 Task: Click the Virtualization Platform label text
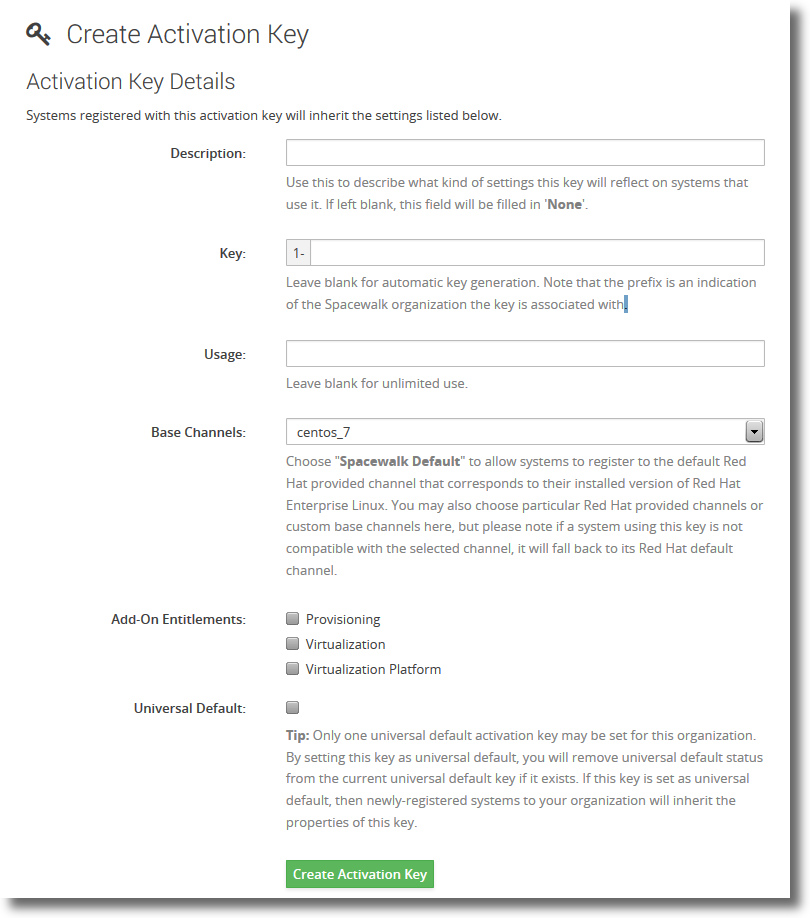click(x=373, y=669)
